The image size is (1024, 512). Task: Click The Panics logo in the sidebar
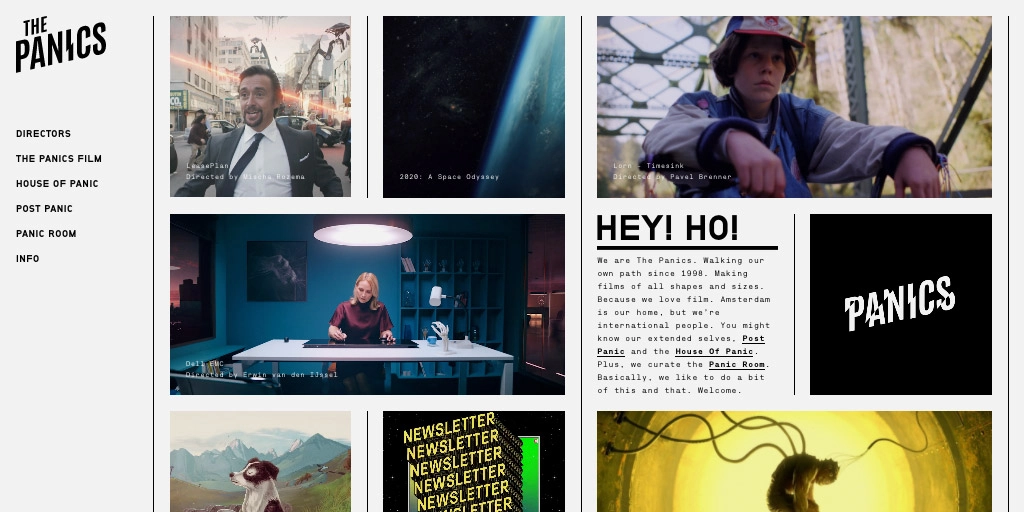(x=60, y=45)
